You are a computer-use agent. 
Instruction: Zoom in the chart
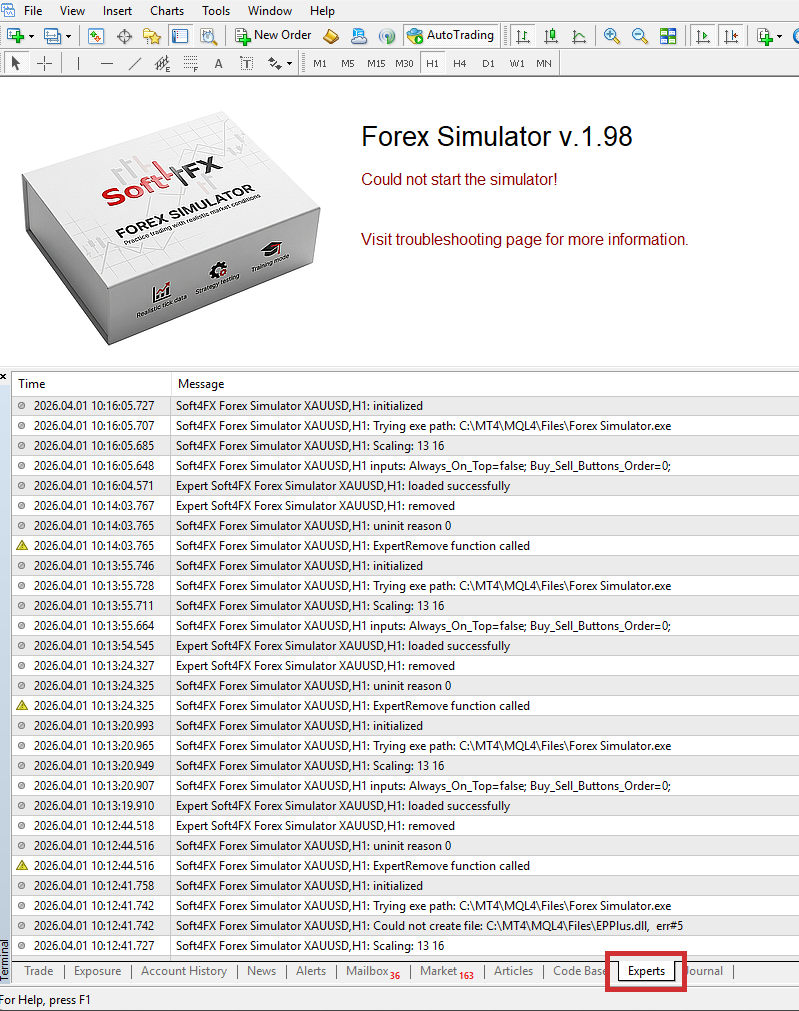(x=611, y=36)
